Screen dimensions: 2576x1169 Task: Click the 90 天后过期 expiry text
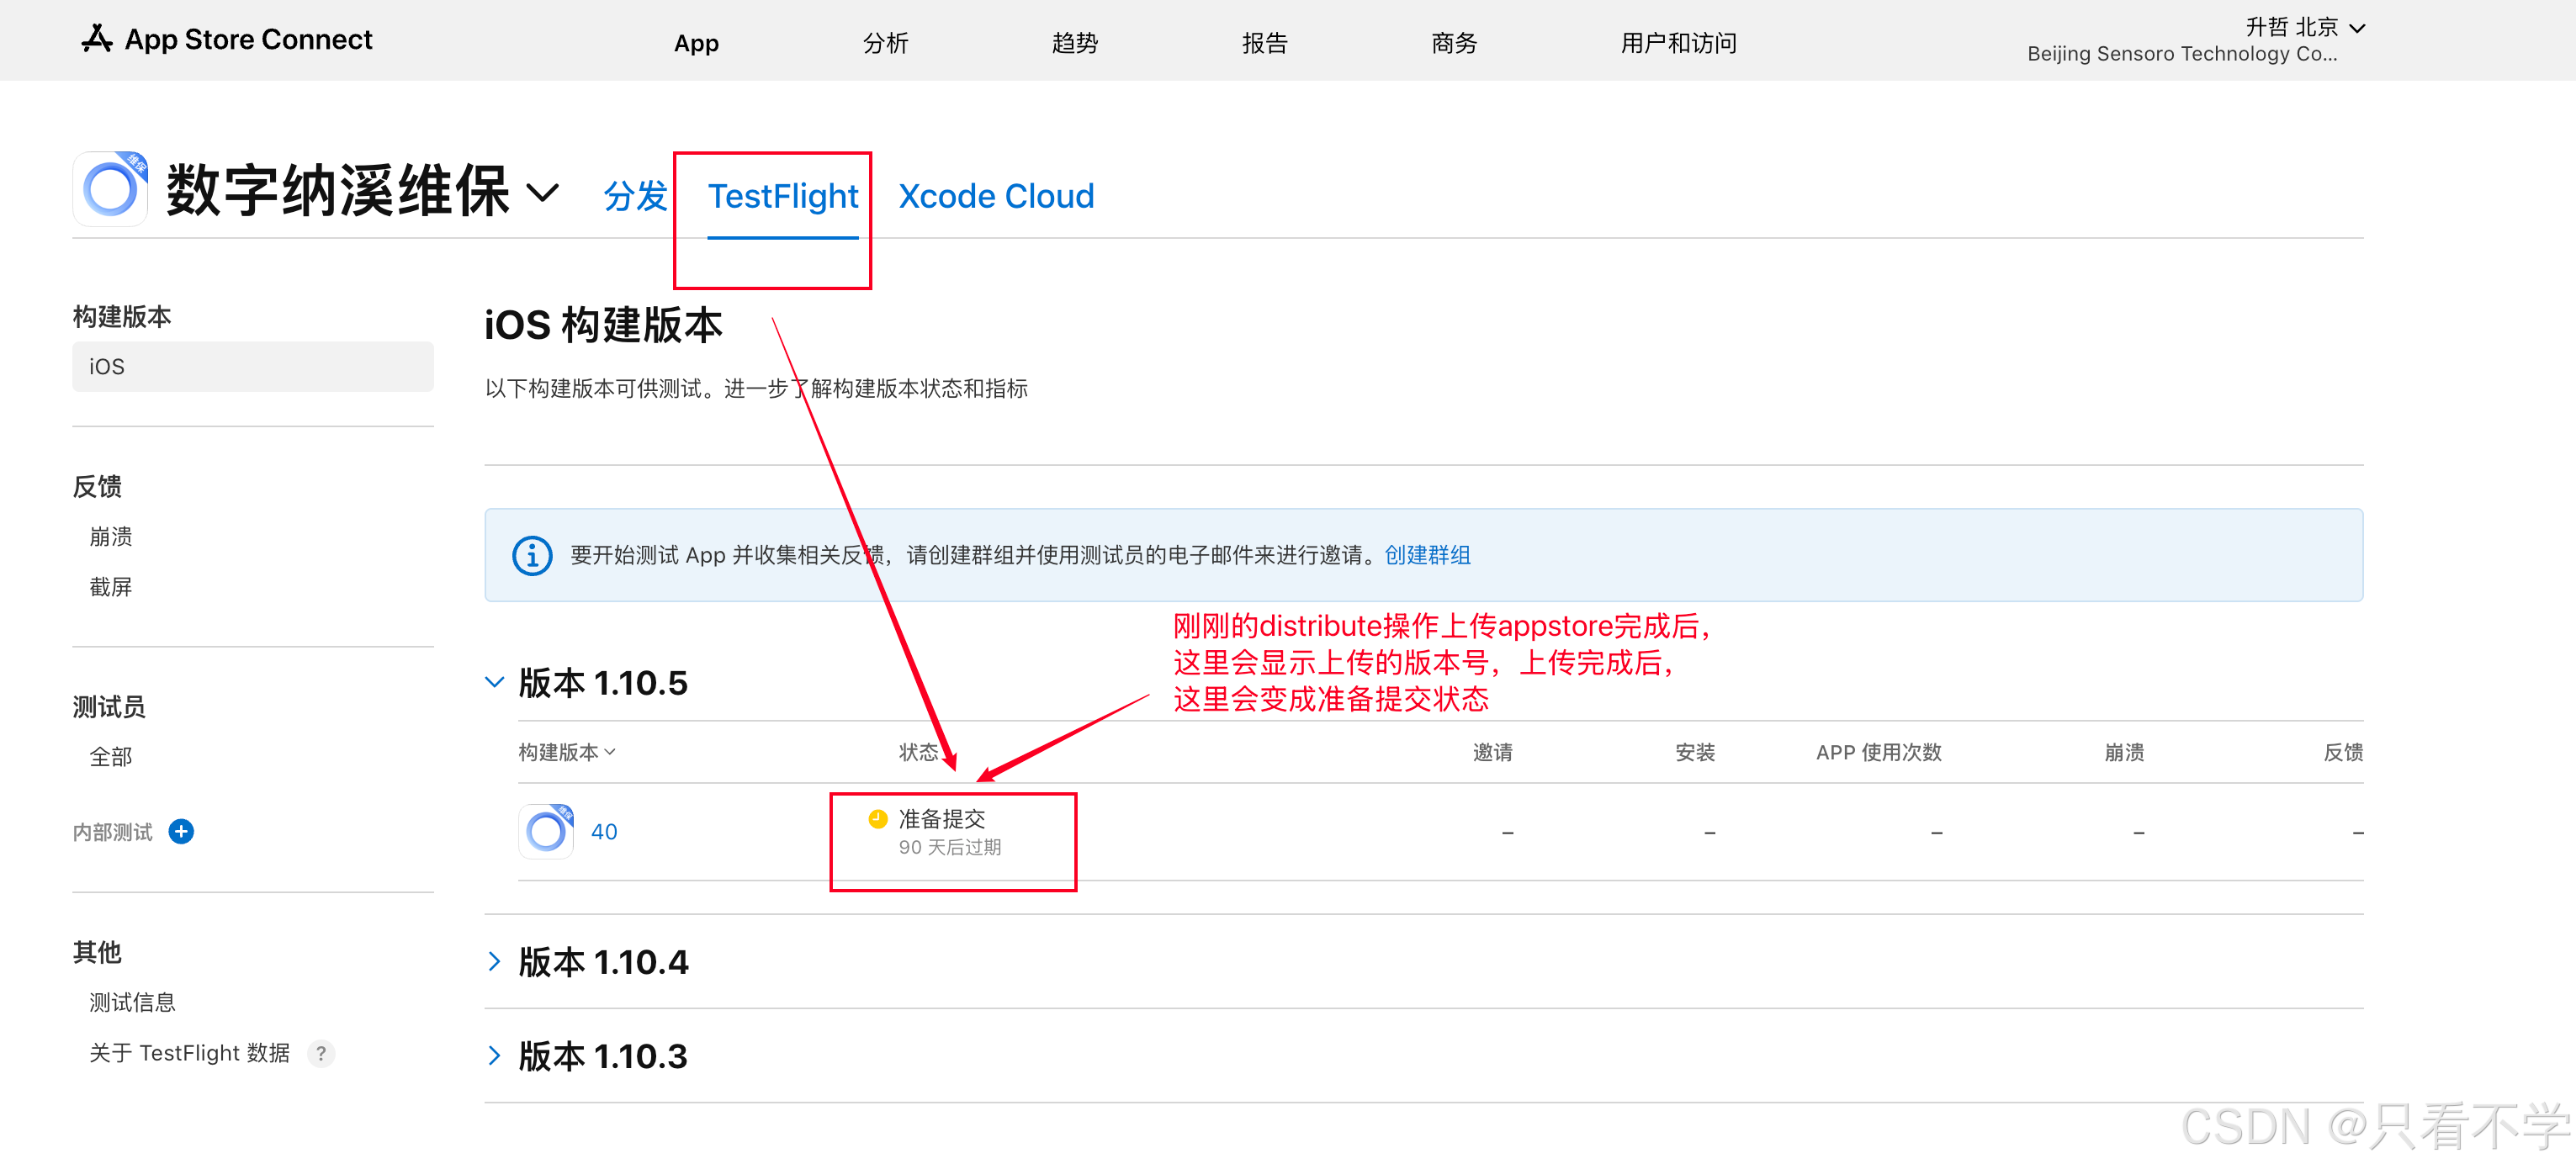pyautogui.click(x=950, y=847)
